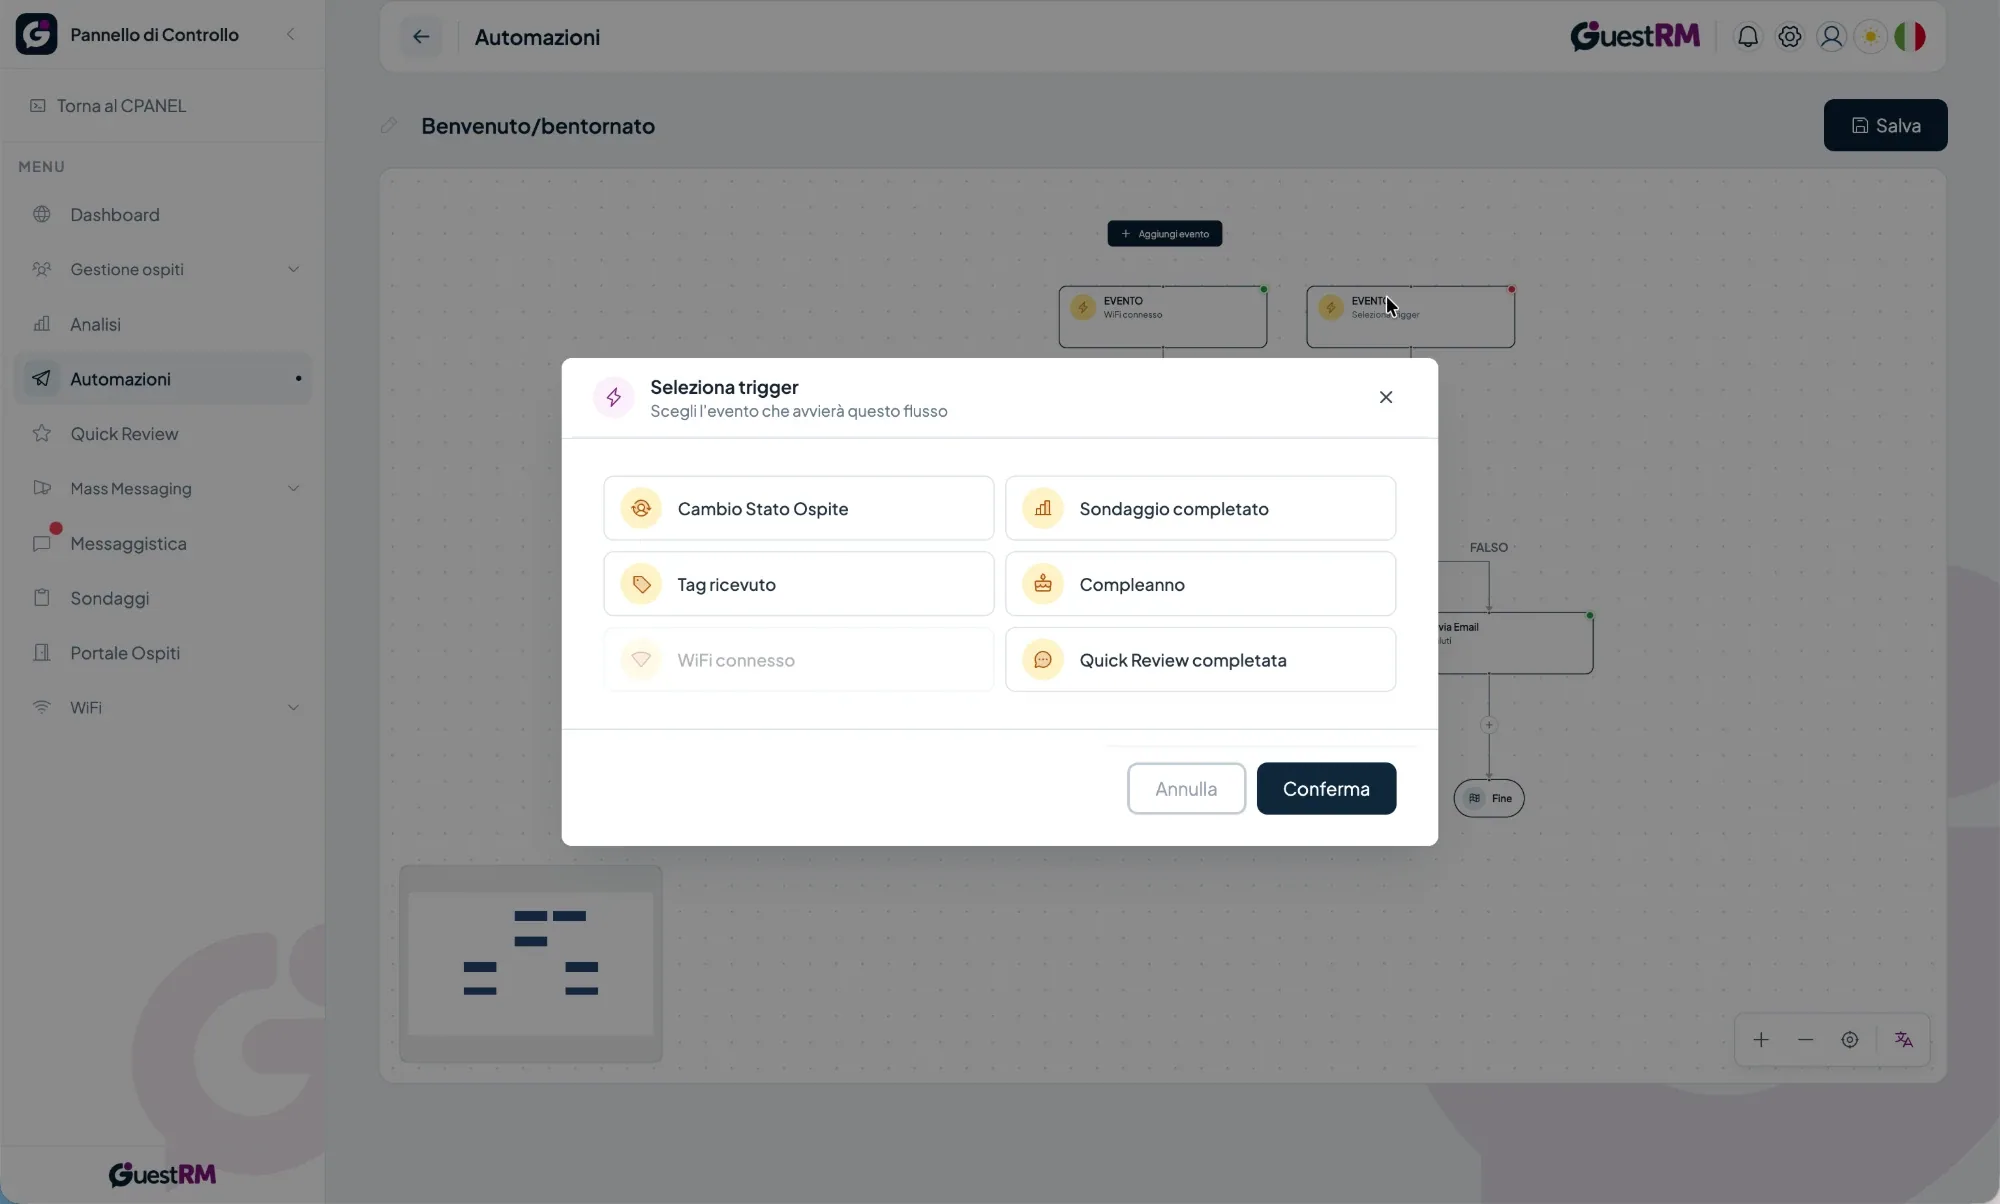
Task: Open Sondaggi menu item
Action: tap(163, 598)
